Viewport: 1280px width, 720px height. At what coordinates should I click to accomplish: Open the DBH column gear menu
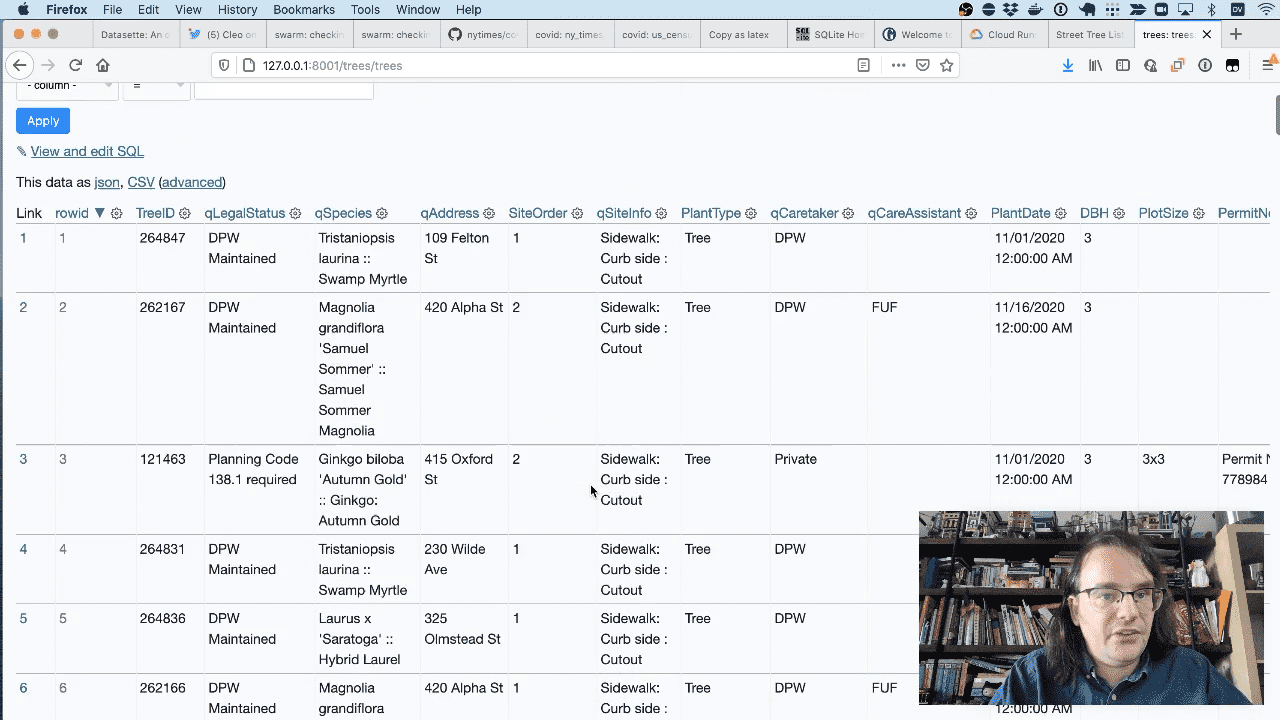[1119, 213]
